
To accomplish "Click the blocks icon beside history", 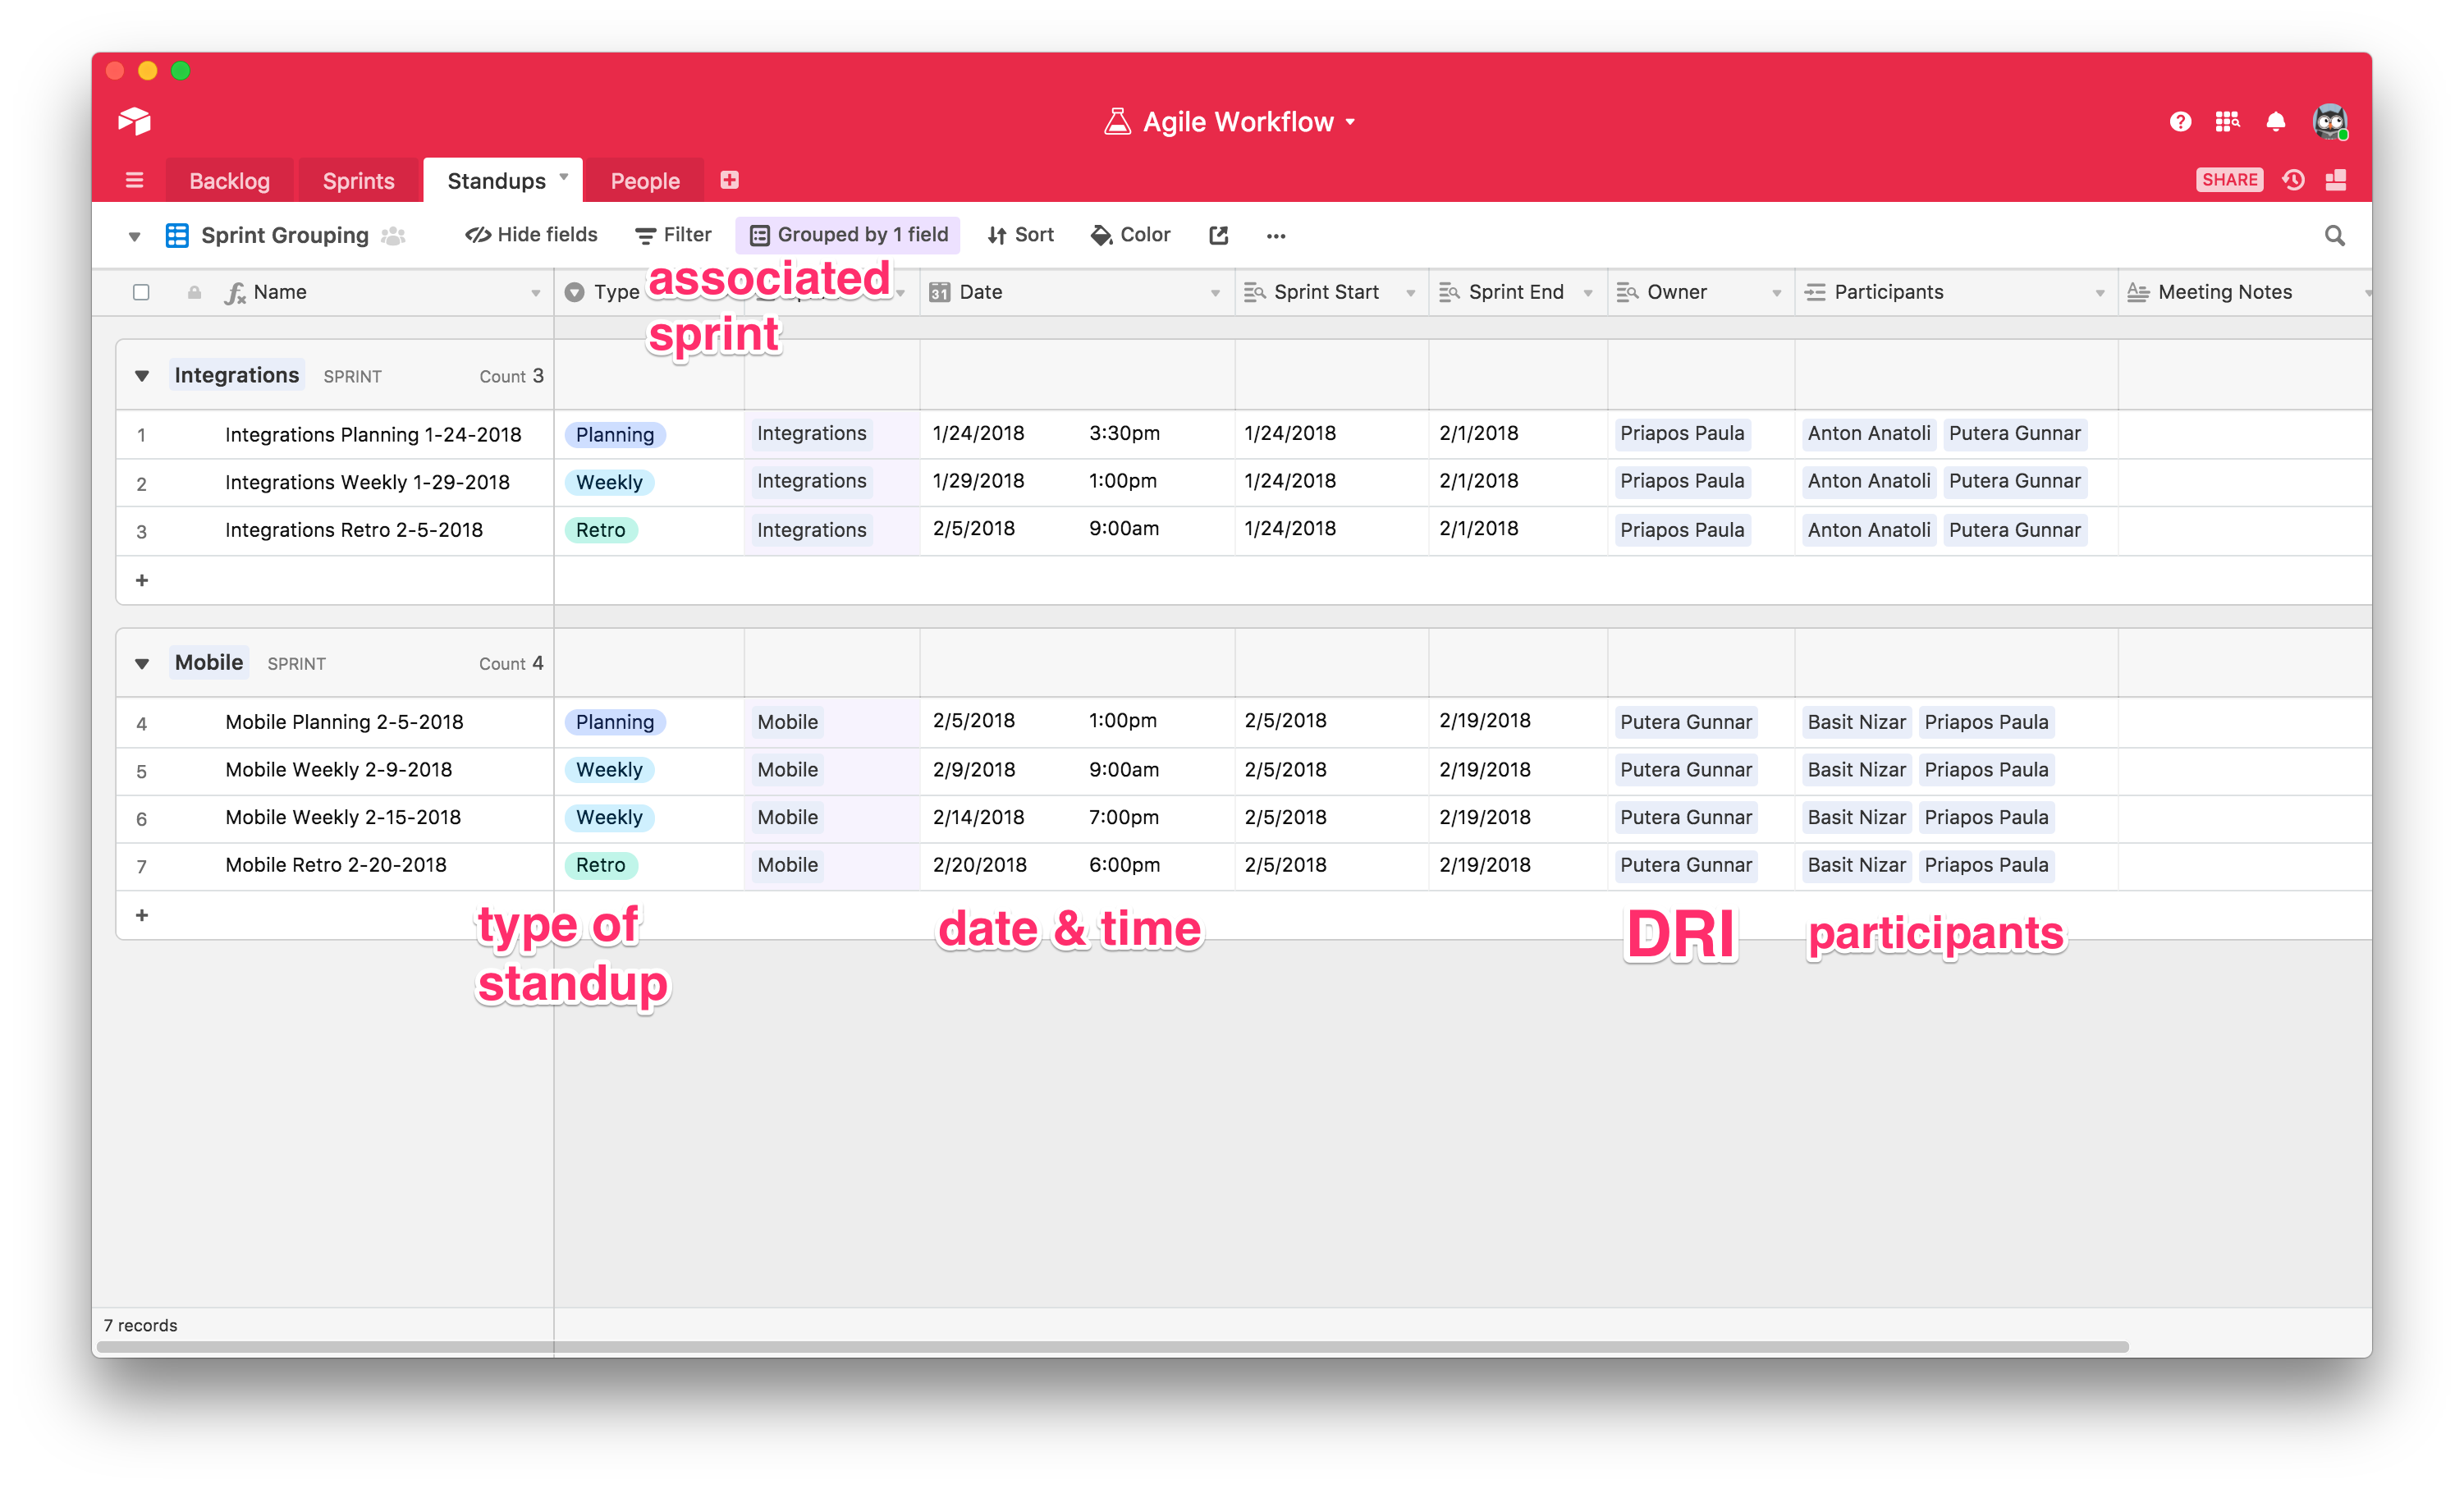I will [x=2335, y=180].
